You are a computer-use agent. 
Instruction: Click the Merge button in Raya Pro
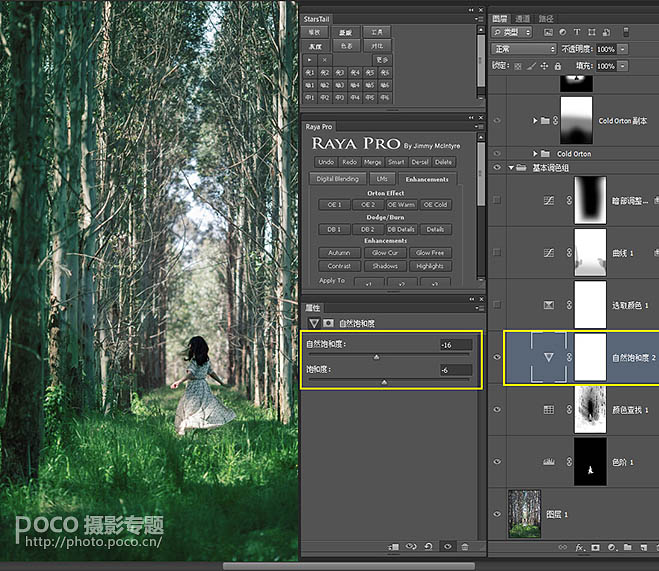[372, 162]
